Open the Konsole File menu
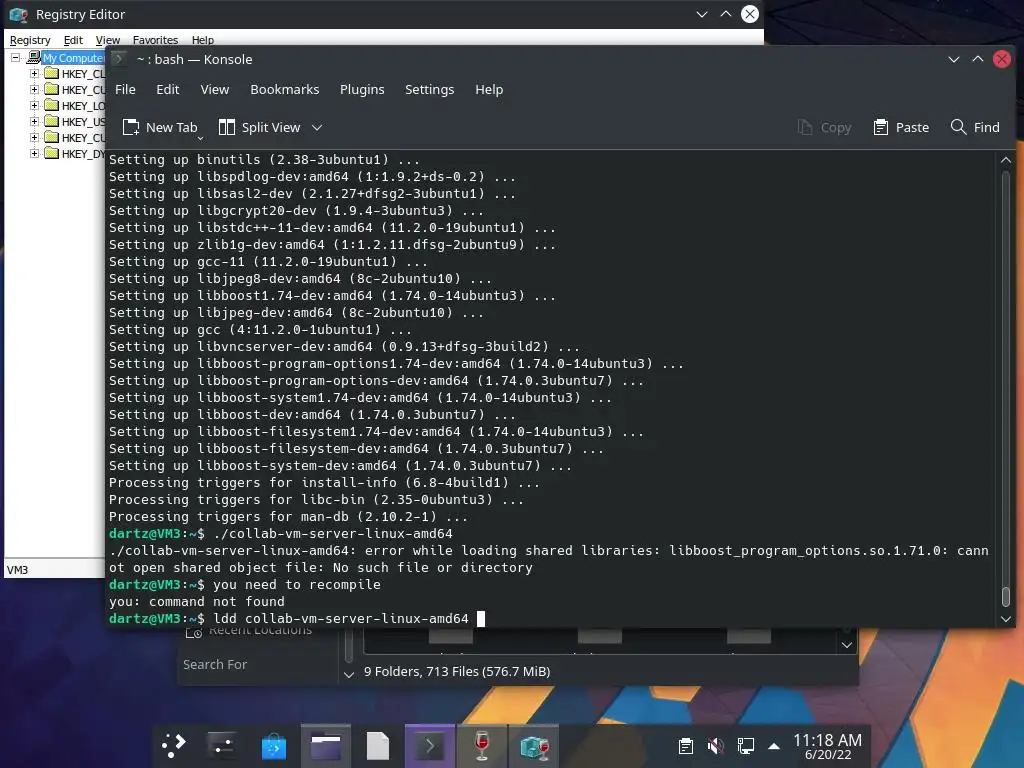Screen dimensions: 1024x768 pyautogui.click(x=125, y=89)
